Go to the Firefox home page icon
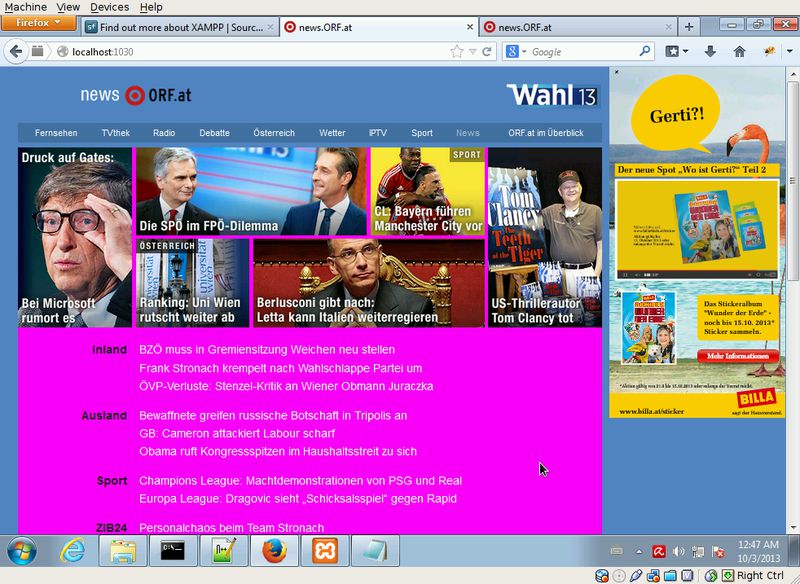This screenshot has height=584, width=800. pos(739,51)
